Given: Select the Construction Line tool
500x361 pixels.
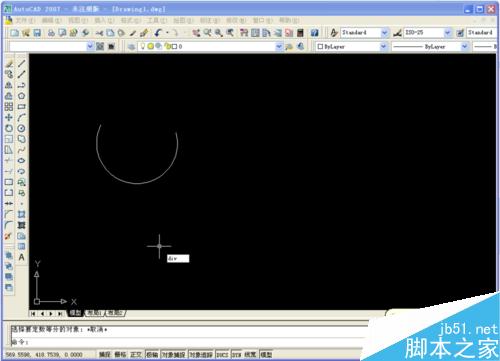Looking at the screenshot, I should click(x=22, y=74).
